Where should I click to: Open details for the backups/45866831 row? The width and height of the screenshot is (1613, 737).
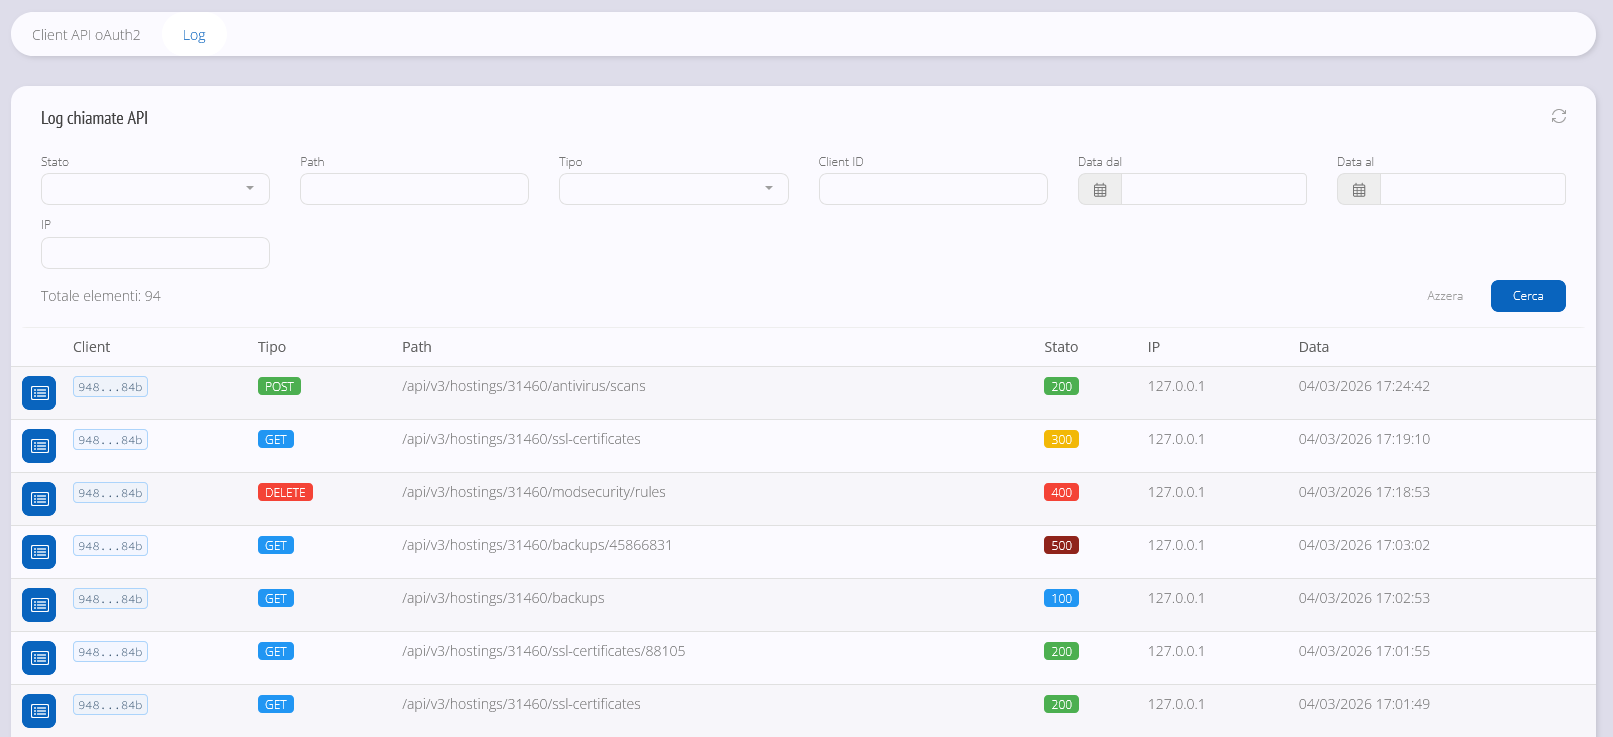point(39,552)
